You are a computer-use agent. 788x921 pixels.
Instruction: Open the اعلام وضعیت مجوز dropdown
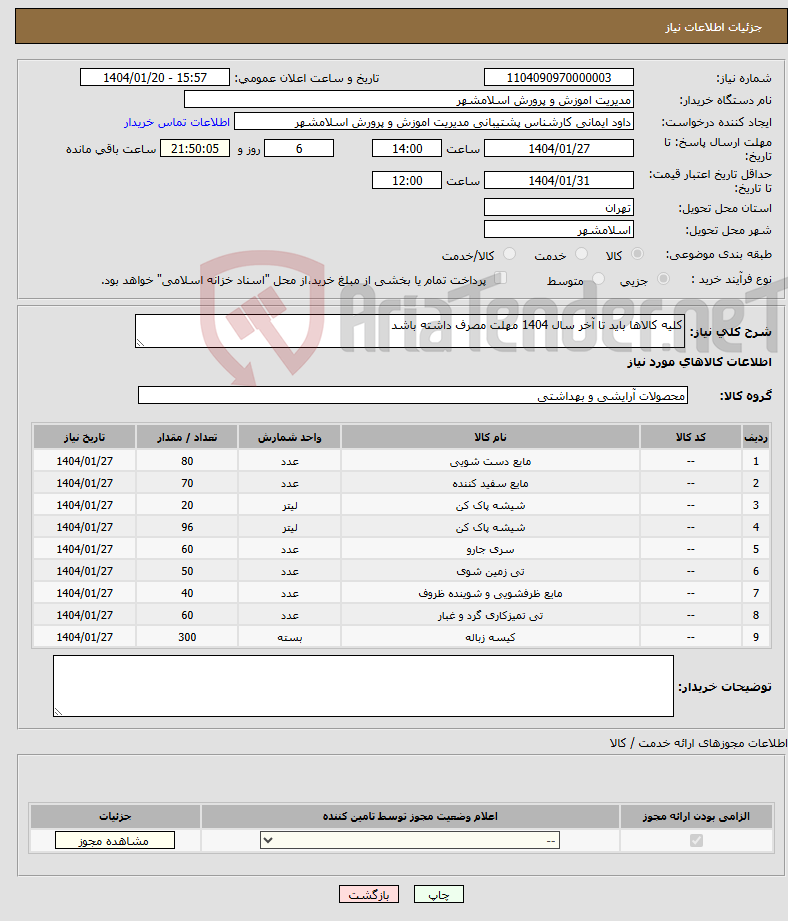[410, 841]
